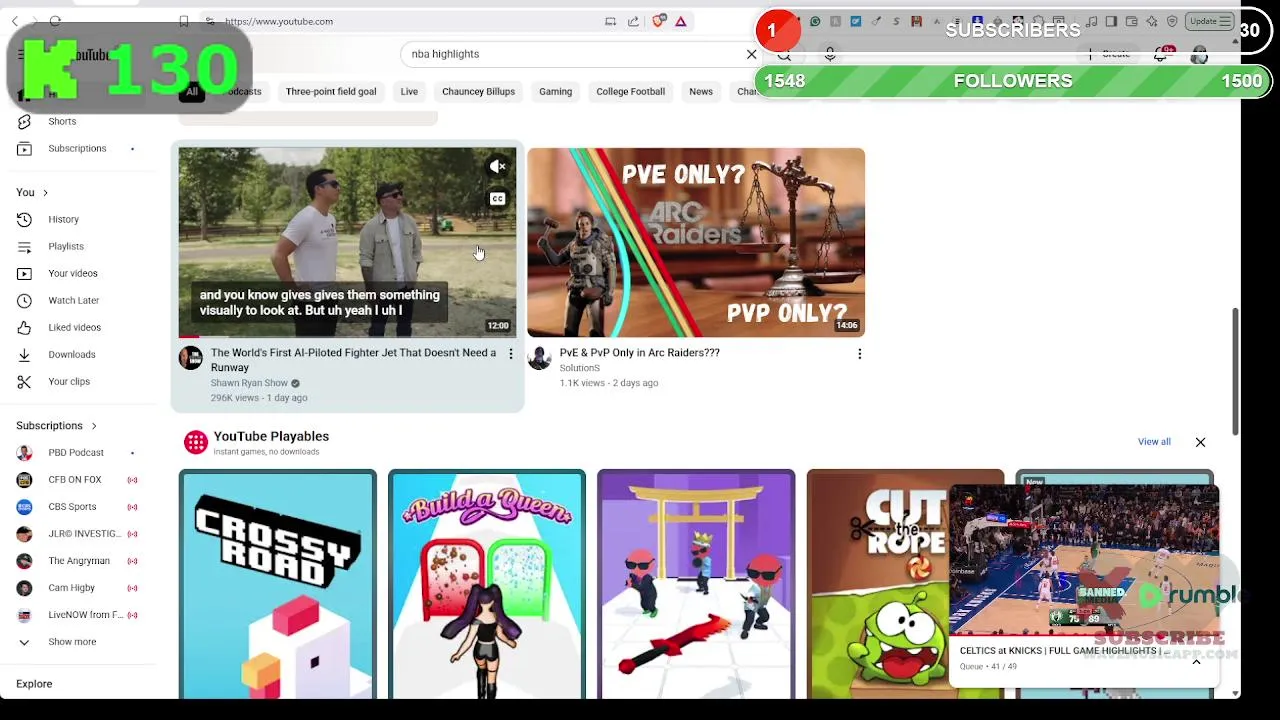Click the browser address bar URL
The image size is (1280, 720).
pyautogui.click(x=279, y=21)
